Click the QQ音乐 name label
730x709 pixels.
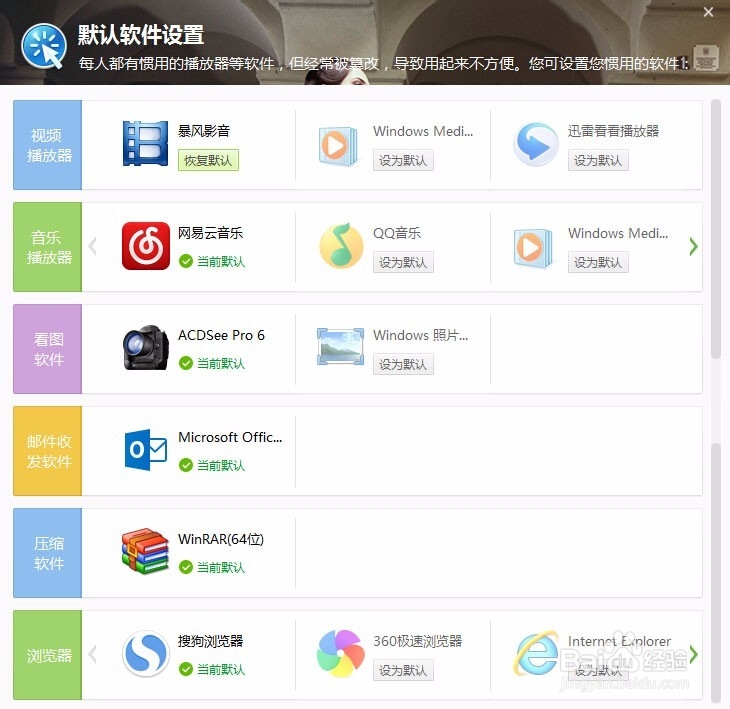397,233
